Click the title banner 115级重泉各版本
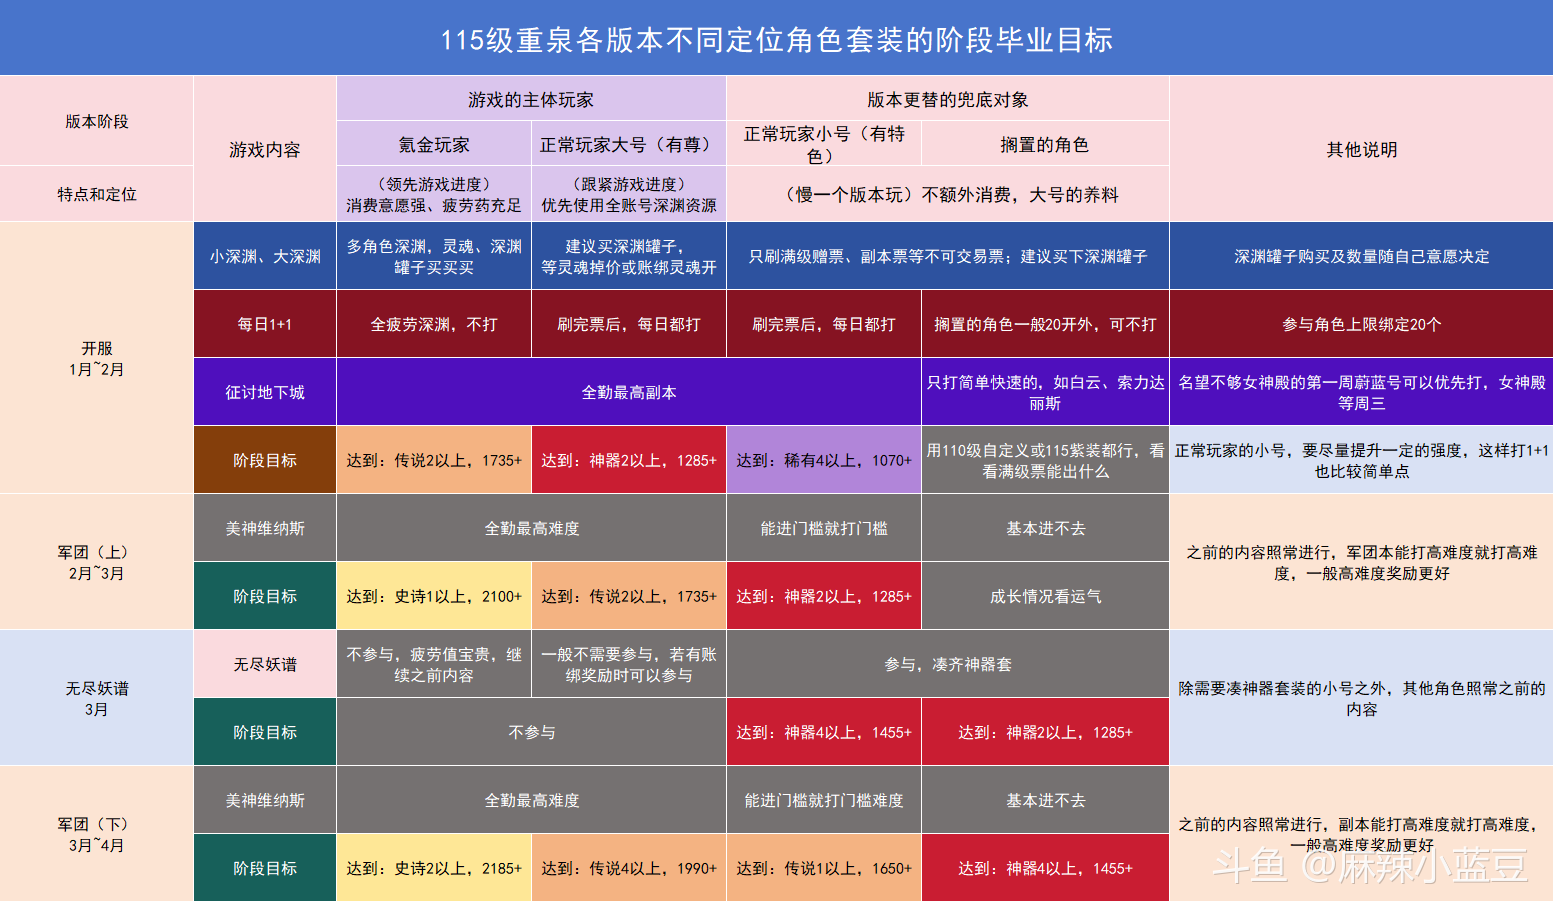The image size is (1553, 901). pos(776,39)
